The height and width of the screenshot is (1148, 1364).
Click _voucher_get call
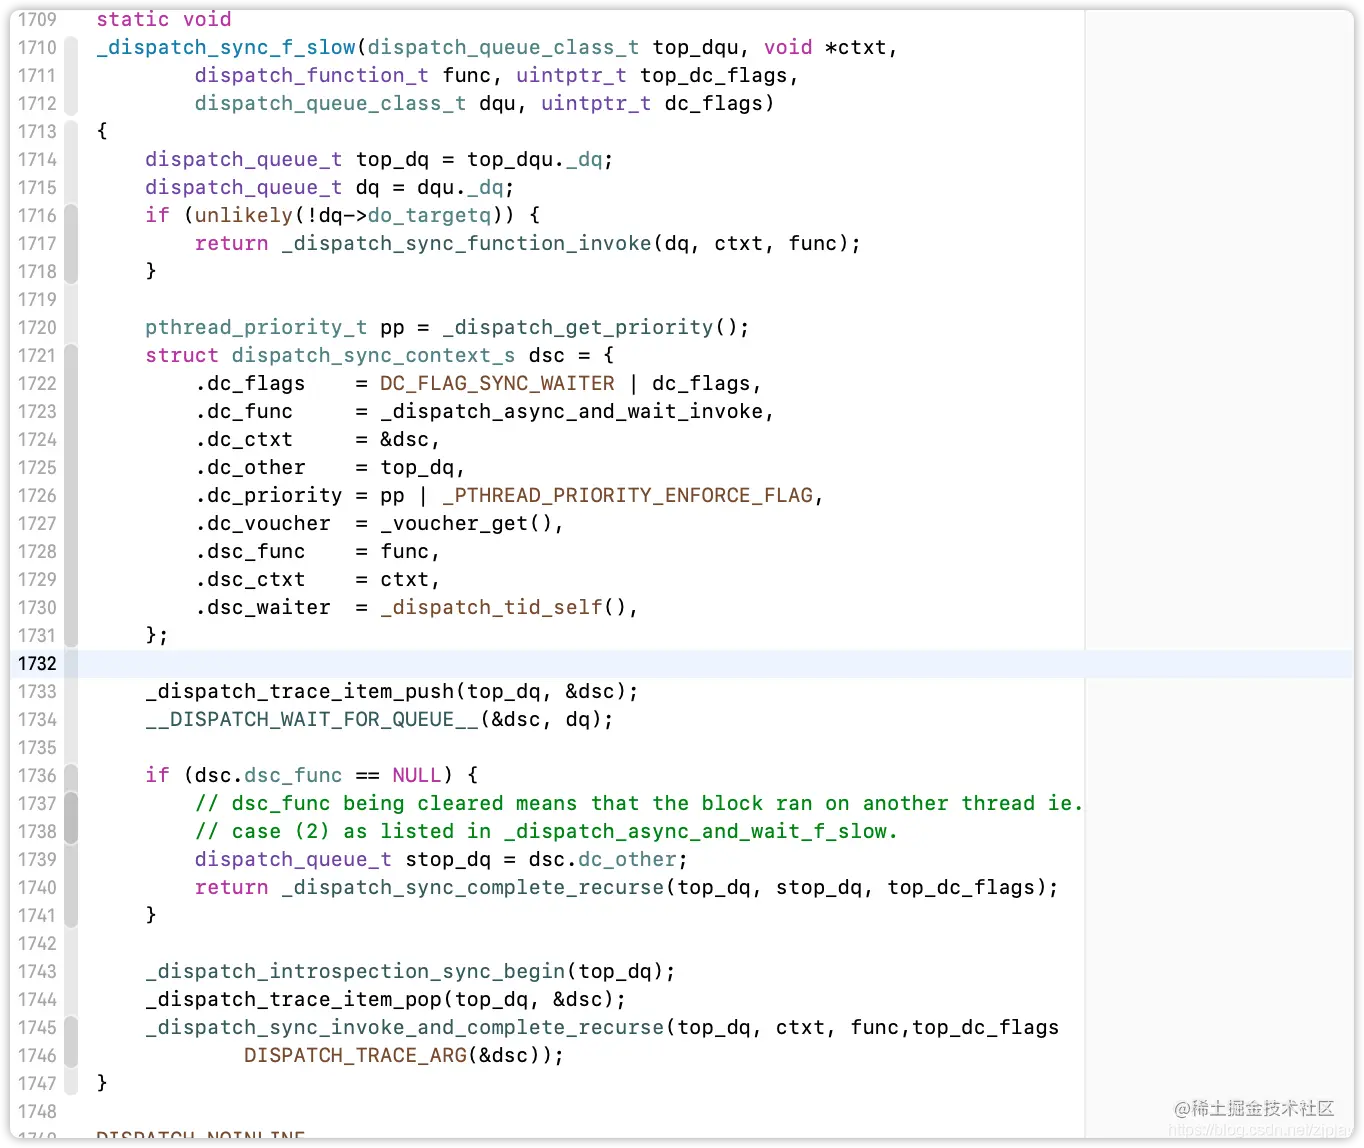tap(454, 523)
